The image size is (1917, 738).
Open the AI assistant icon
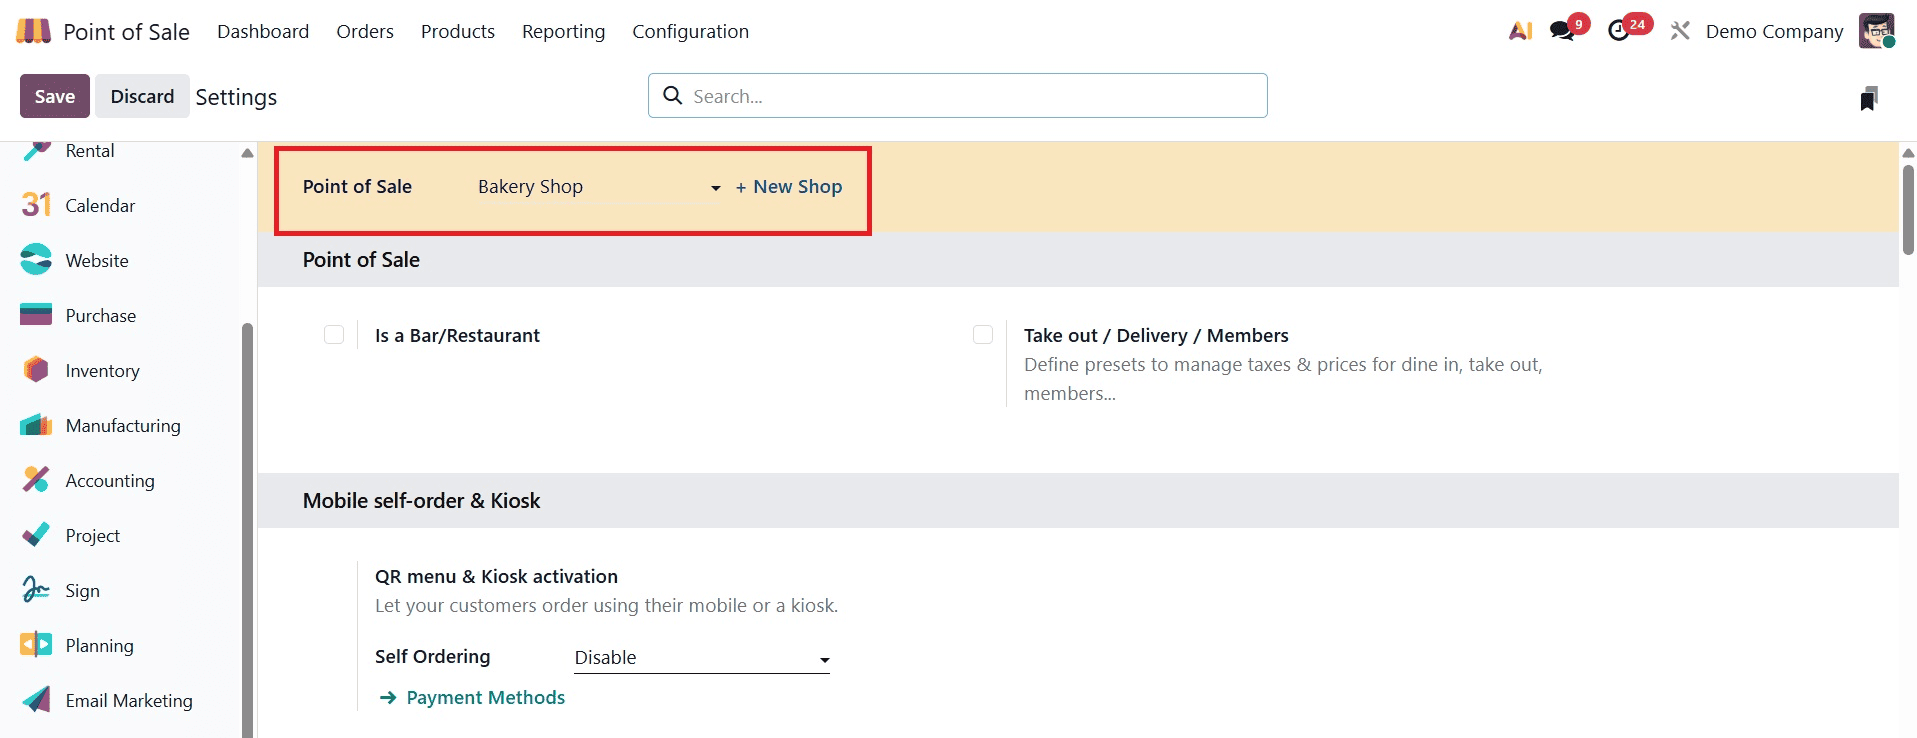[x=1520, y=31]
